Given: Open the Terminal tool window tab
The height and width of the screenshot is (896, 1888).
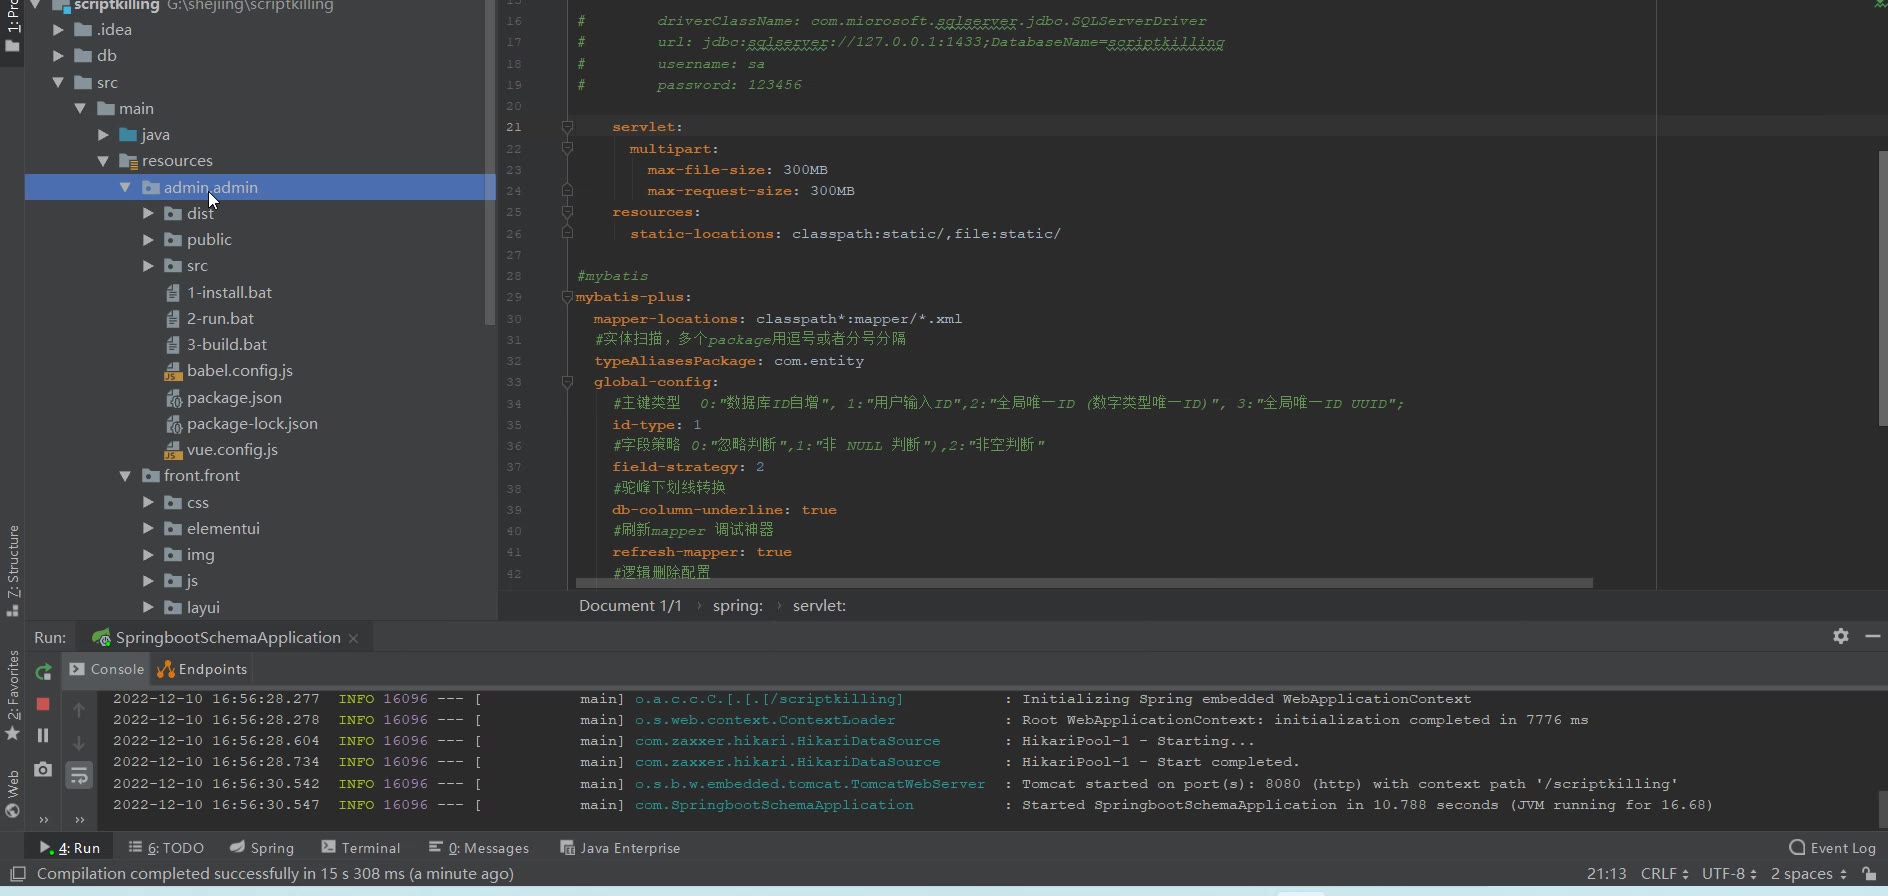Looking at the screenshot, I should tap(361, 848).
